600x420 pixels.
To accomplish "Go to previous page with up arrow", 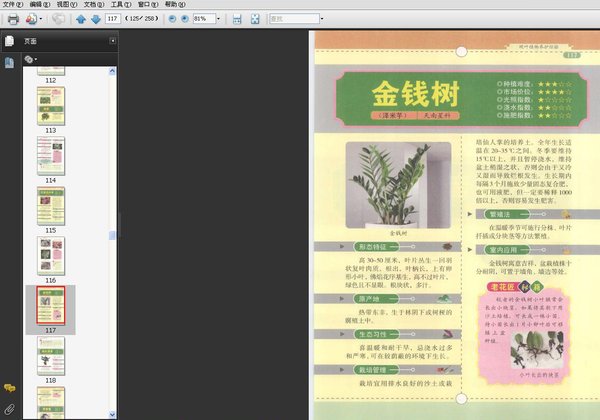I will [80, 19].
